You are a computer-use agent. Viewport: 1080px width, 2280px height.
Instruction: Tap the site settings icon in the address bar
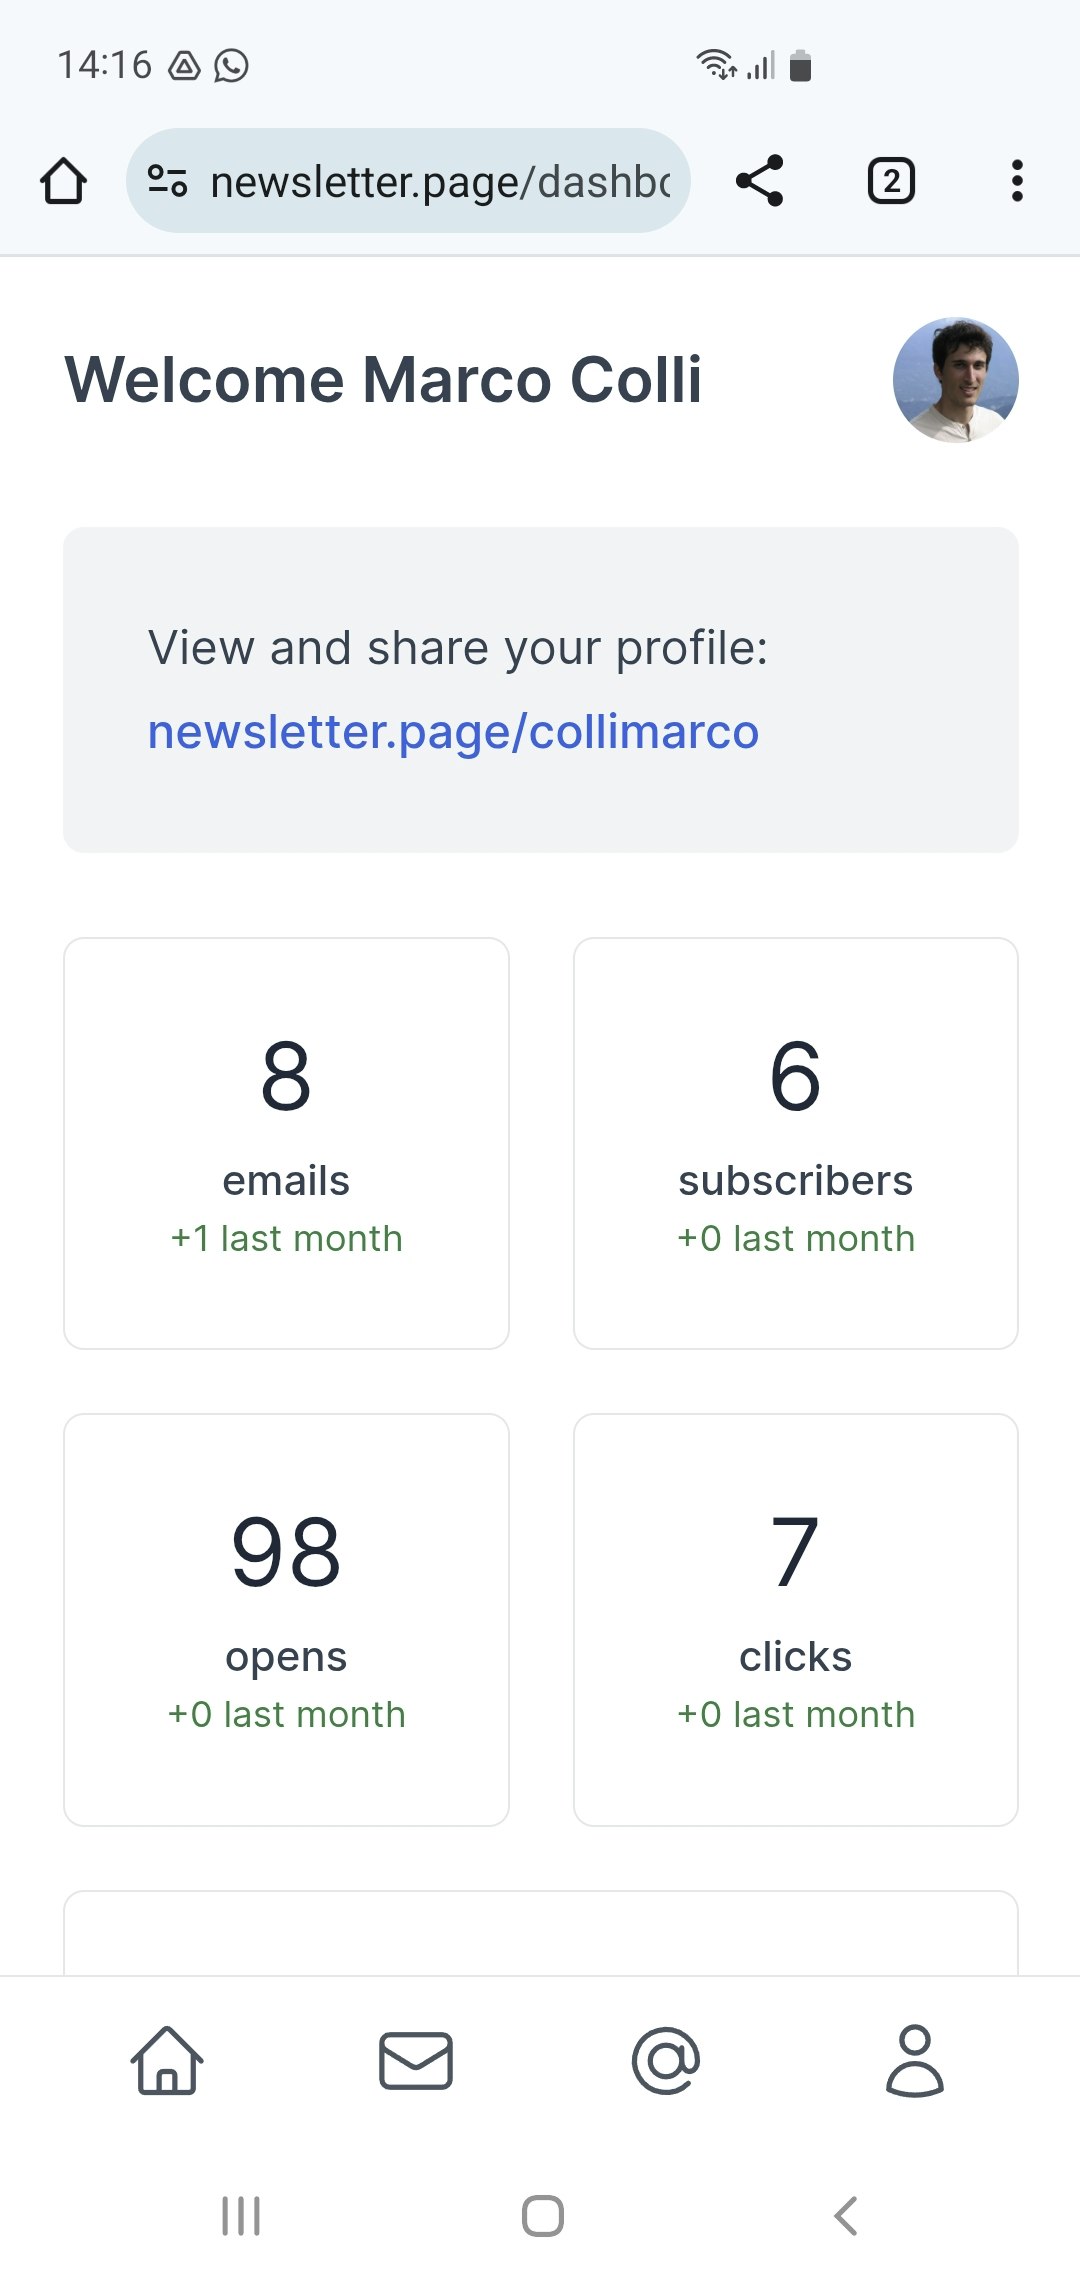click(x=167, y=181)
